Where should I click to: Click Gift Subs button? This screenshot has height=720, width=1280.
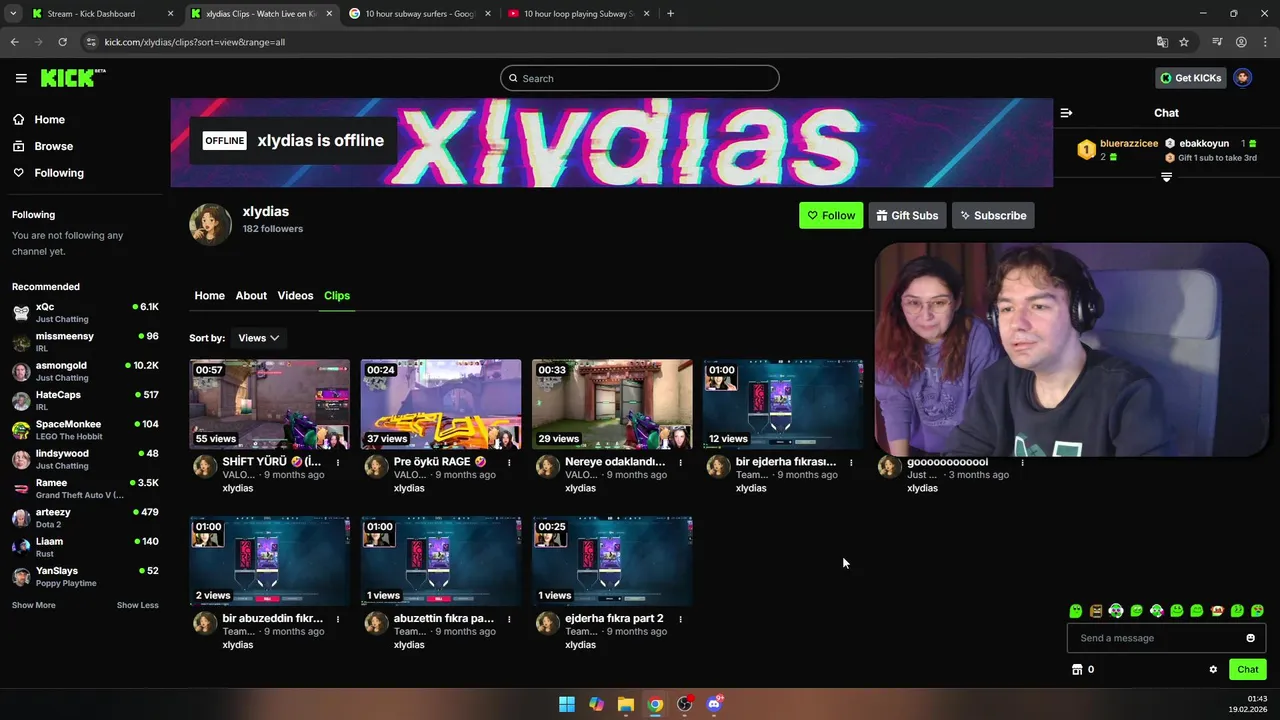(907, 215)
